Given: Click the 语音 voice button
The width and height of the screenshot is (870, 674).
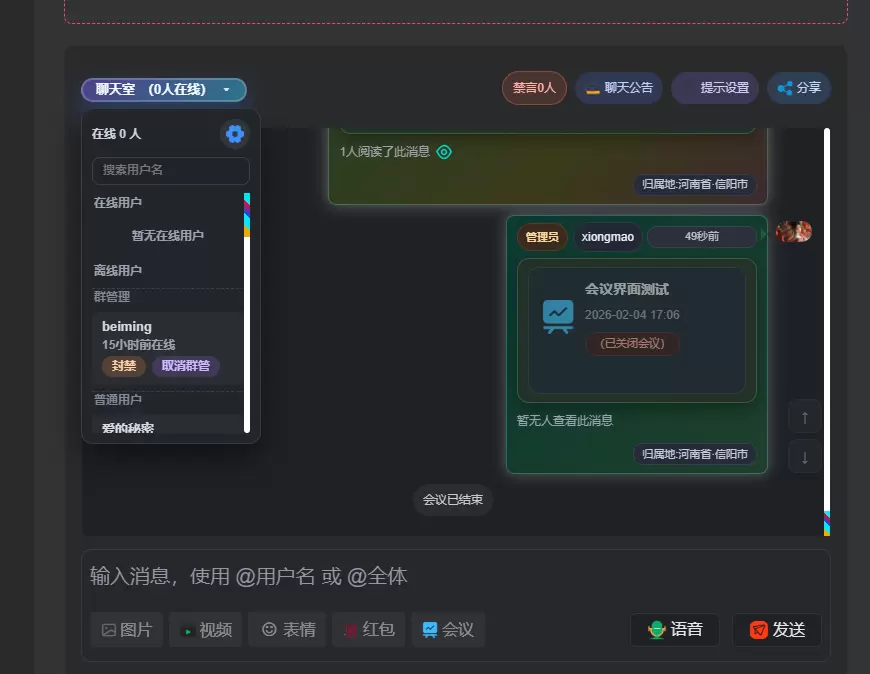Looking at the screenshot, I should 675,630.
